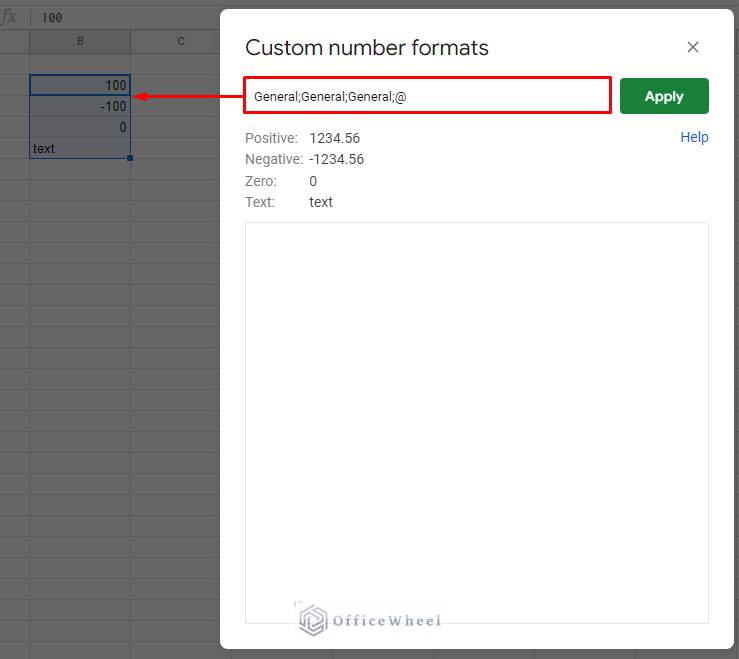Click the OfficeWheel logo watermark

click(x=370, y=620)
